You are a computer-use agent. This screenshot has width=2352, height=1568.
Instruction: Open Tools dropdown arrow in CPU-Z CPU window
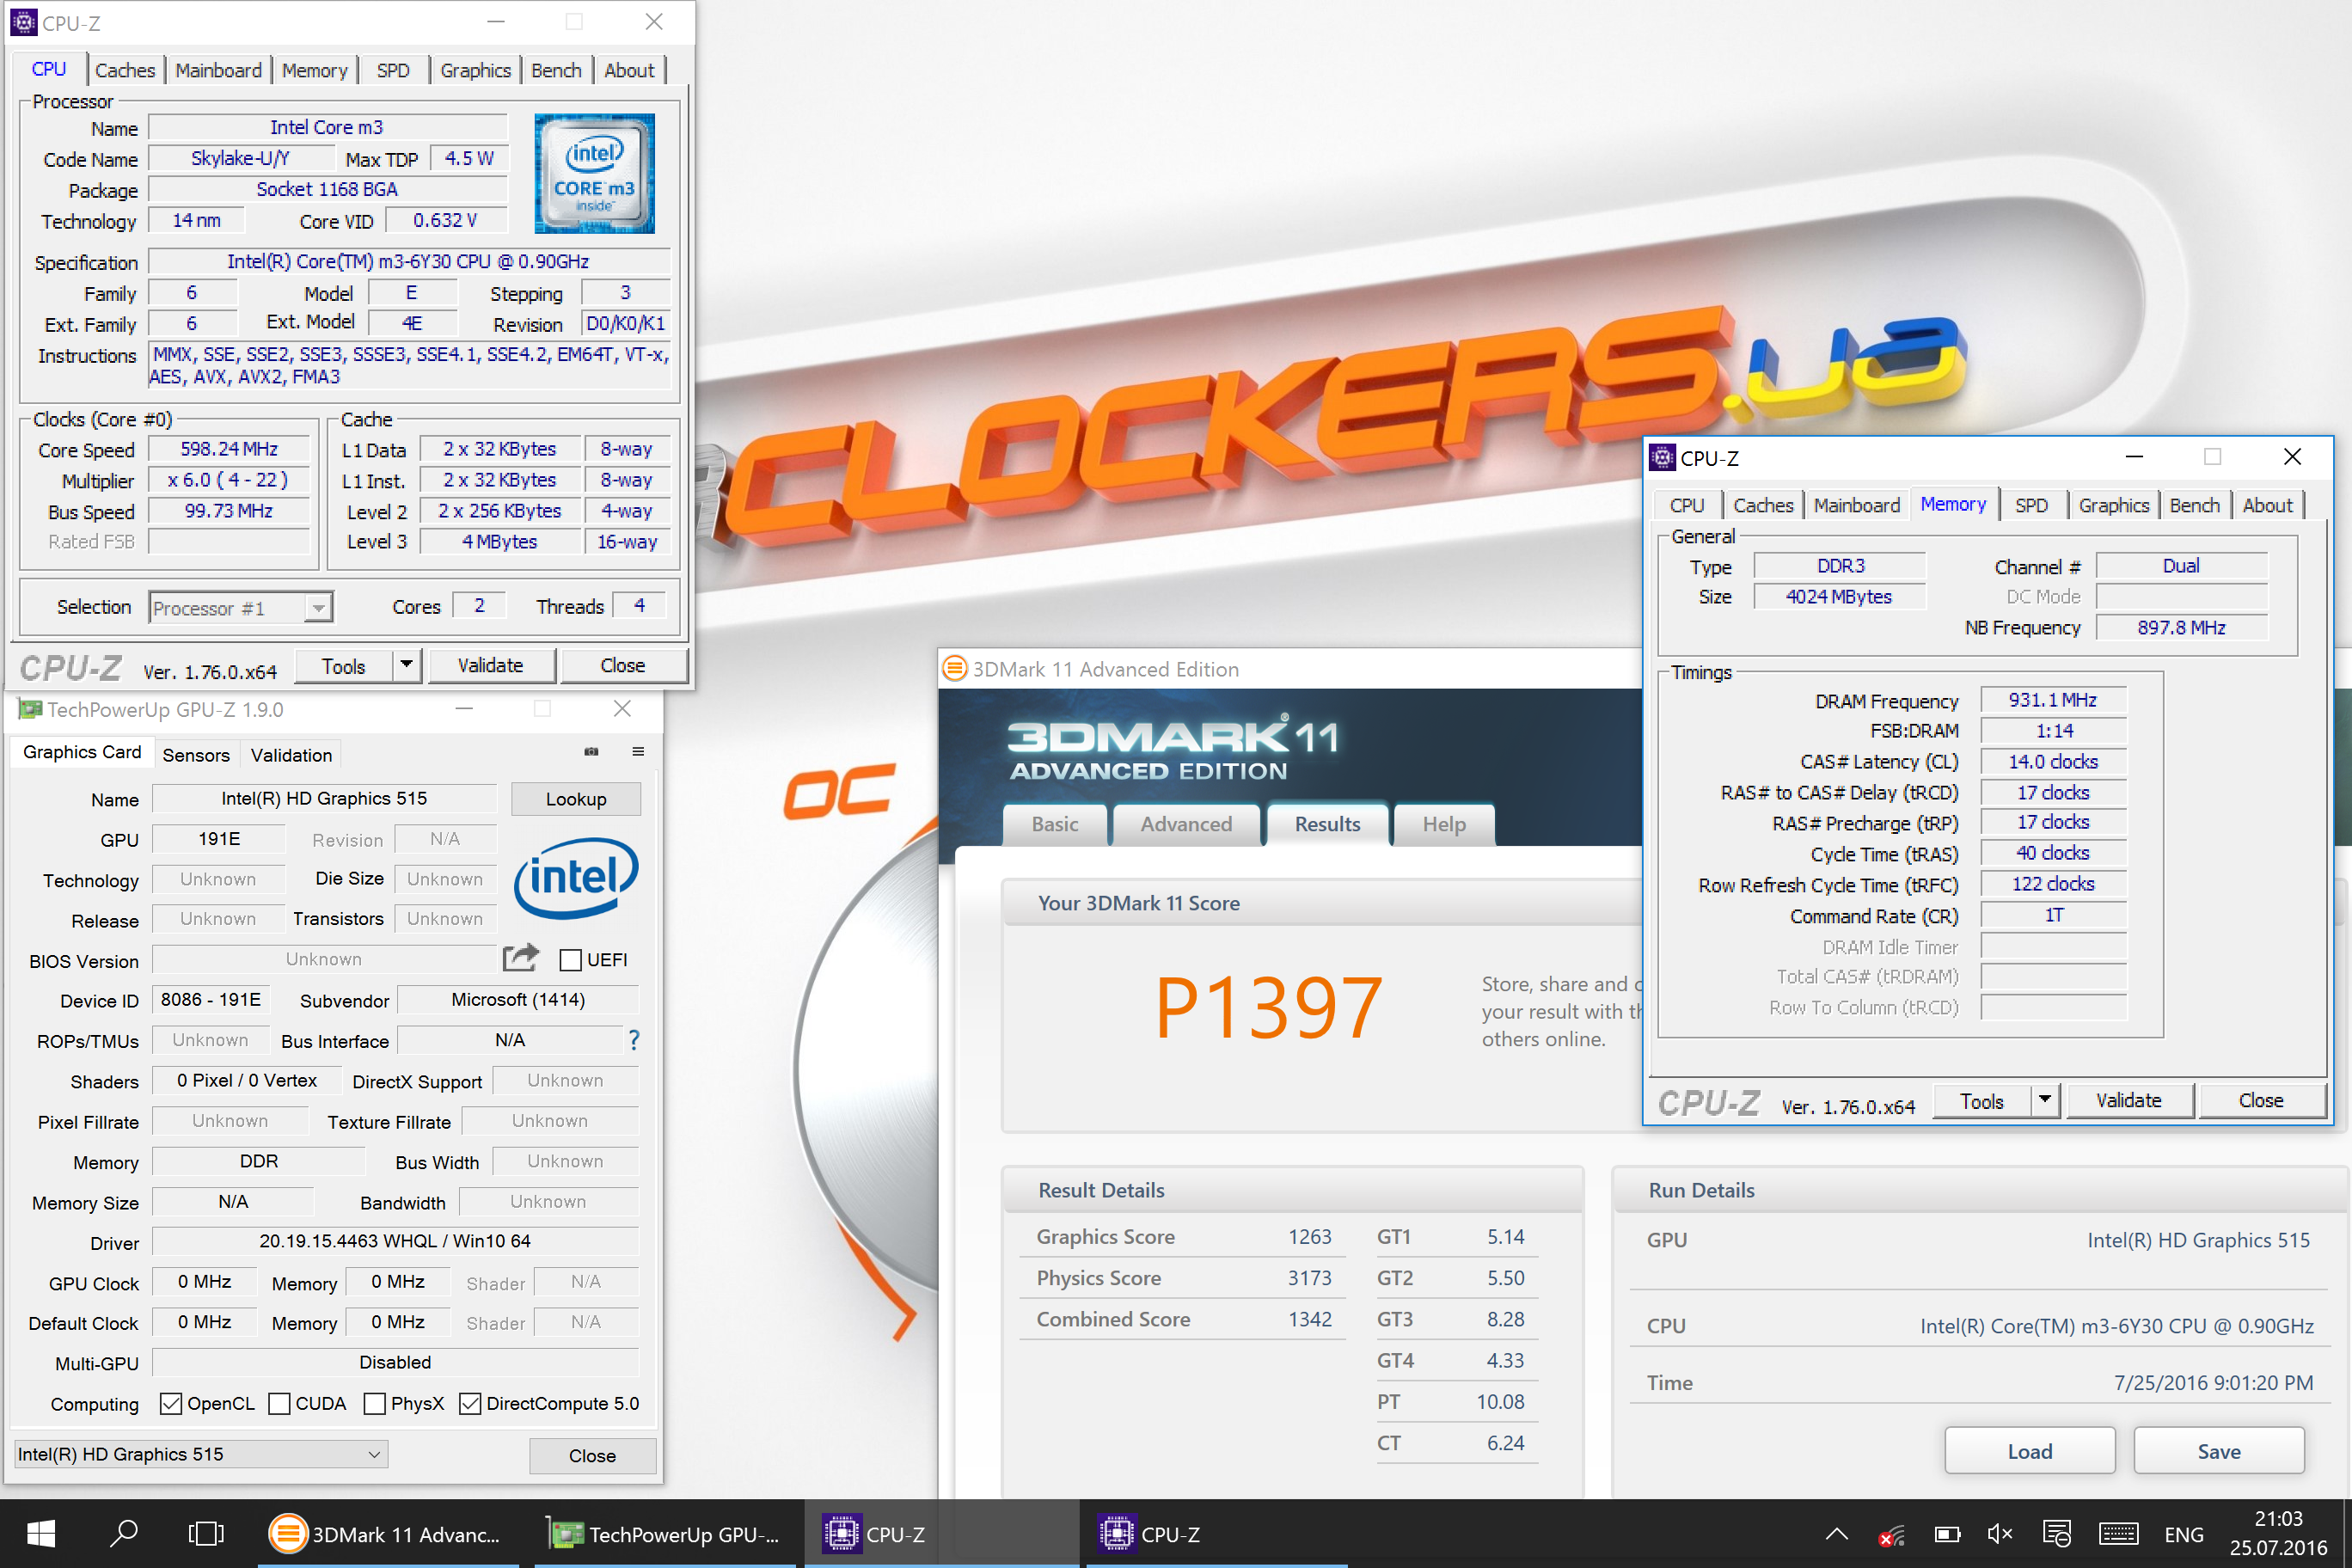(x=406, y=665)
